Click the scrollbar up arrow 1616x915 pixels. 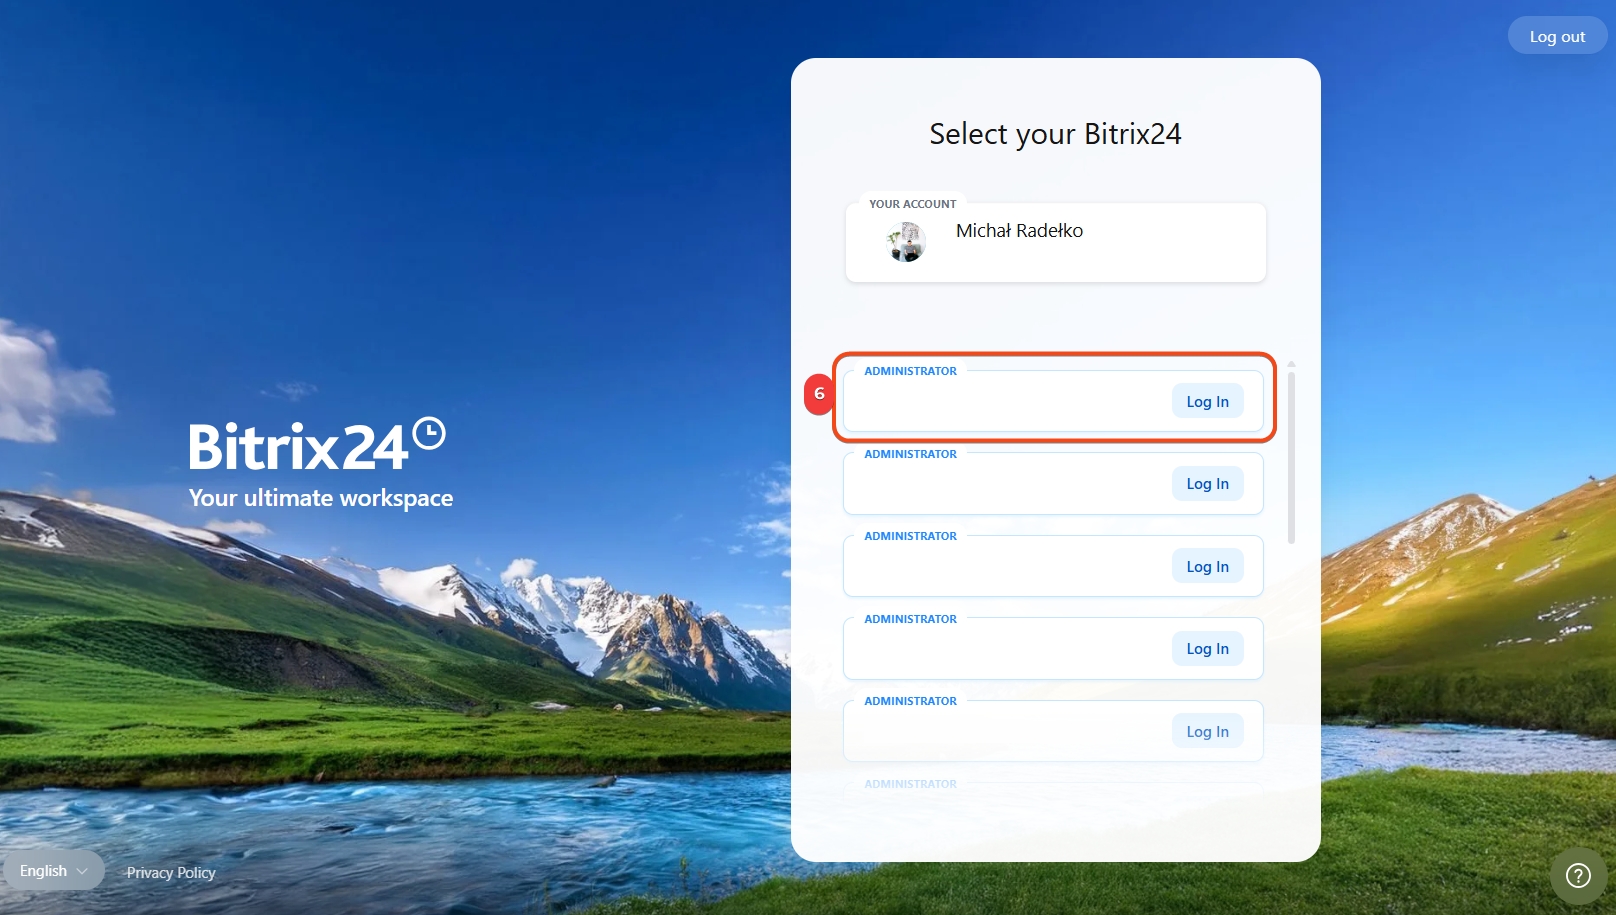[1291, 364]
